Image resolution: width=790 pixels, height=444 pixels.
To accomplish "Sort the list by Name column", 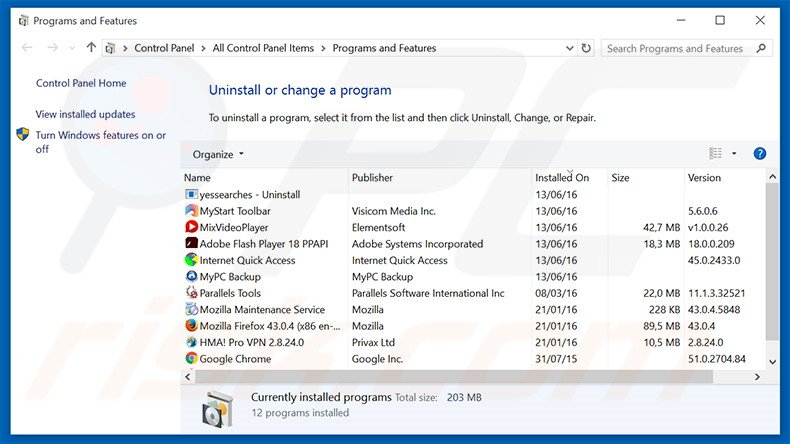I will (265, 177).
